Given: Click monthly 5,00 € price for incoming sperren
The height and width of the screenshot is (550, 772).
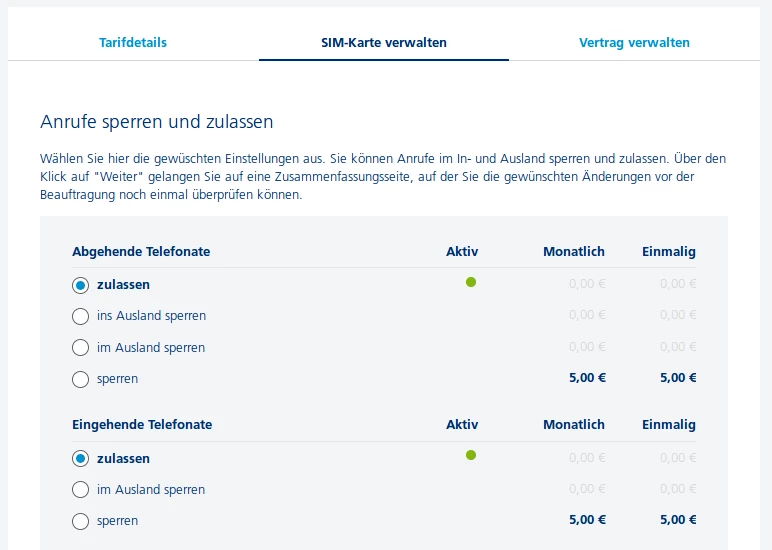Looking at the screenshot, I should [x=587, y=520].
